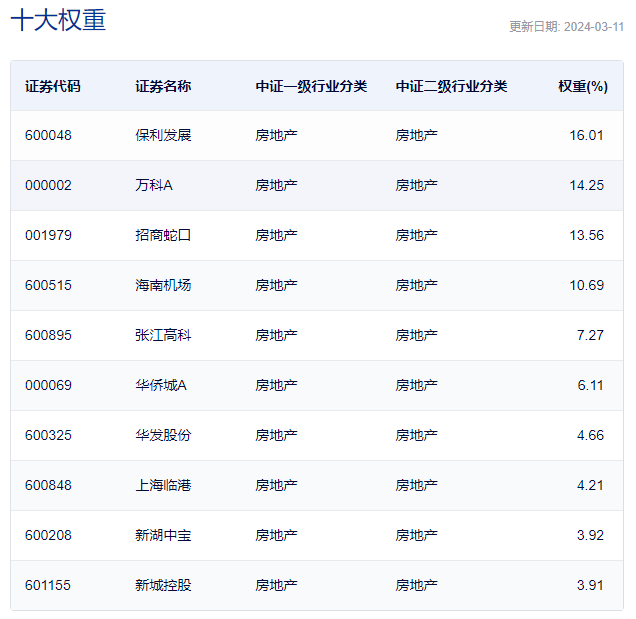The width and height of the screenshot is (636, 619).
Task: Select security code 600848
Action: click(x=48, y=486)
